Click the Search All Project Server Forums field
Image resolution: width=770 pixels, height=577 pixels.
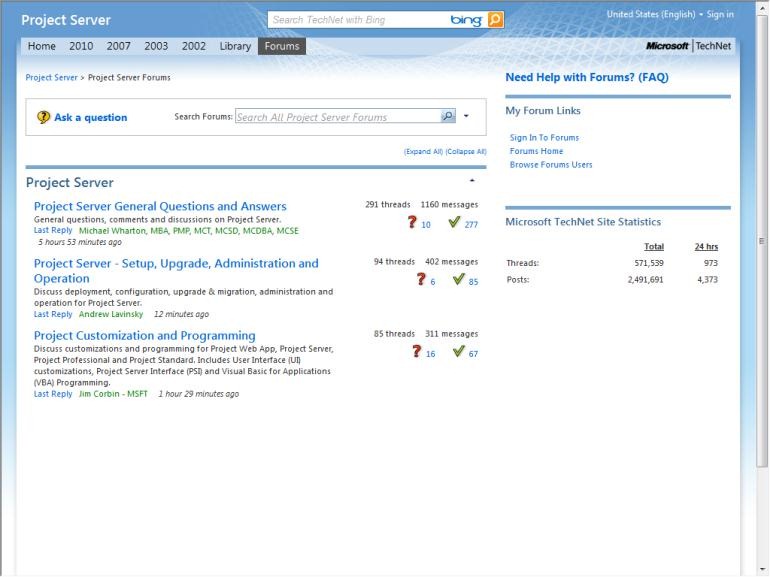click(338, 116)
